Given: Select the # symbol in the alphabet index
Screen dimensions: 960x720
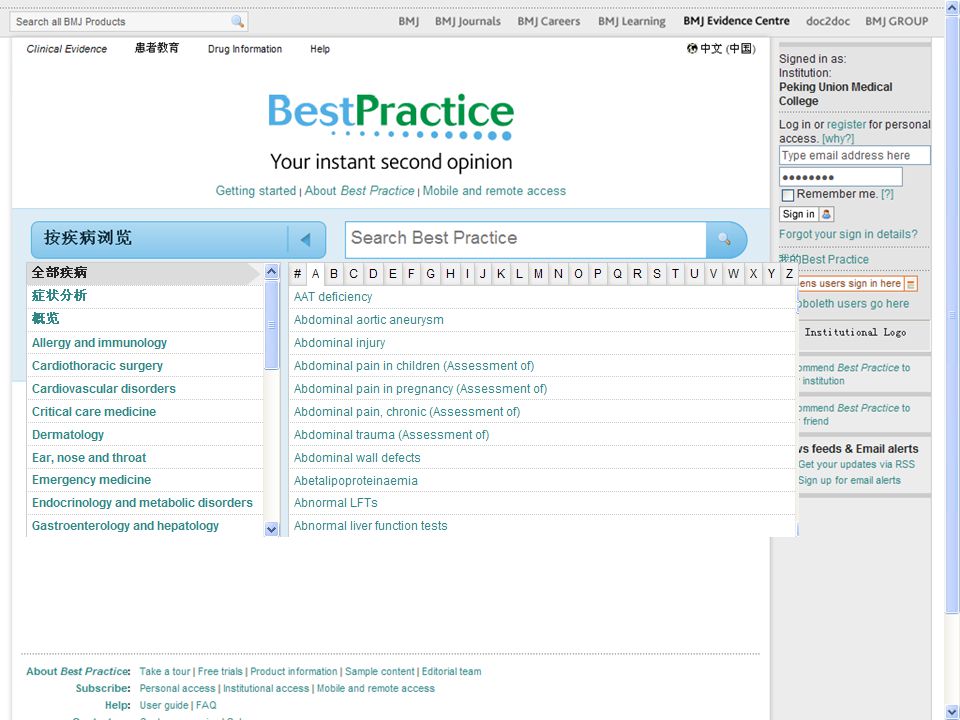Looking at the screenshot, I should 298,274.
